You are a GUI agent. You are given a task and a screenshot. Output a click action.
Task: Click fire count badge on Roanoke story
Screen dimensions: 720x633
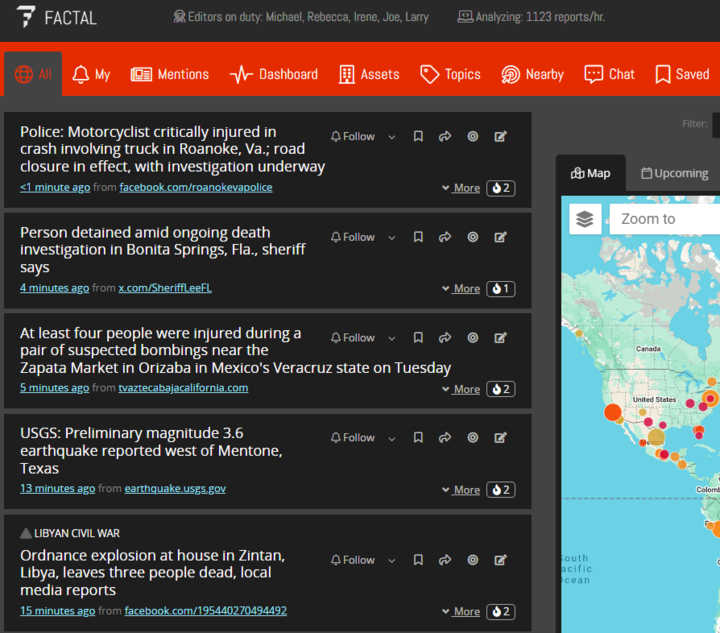tap(501, 188)
